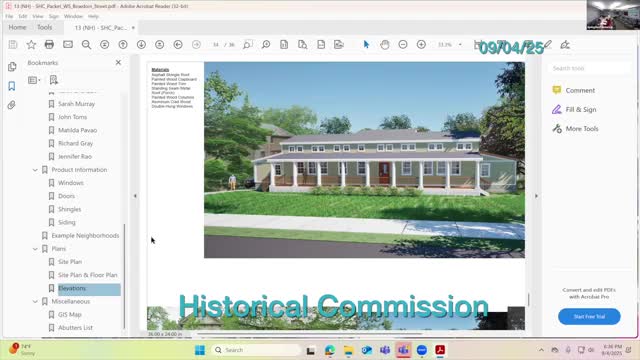Click the Bookmarks panel vertical scrollbar

124,276
